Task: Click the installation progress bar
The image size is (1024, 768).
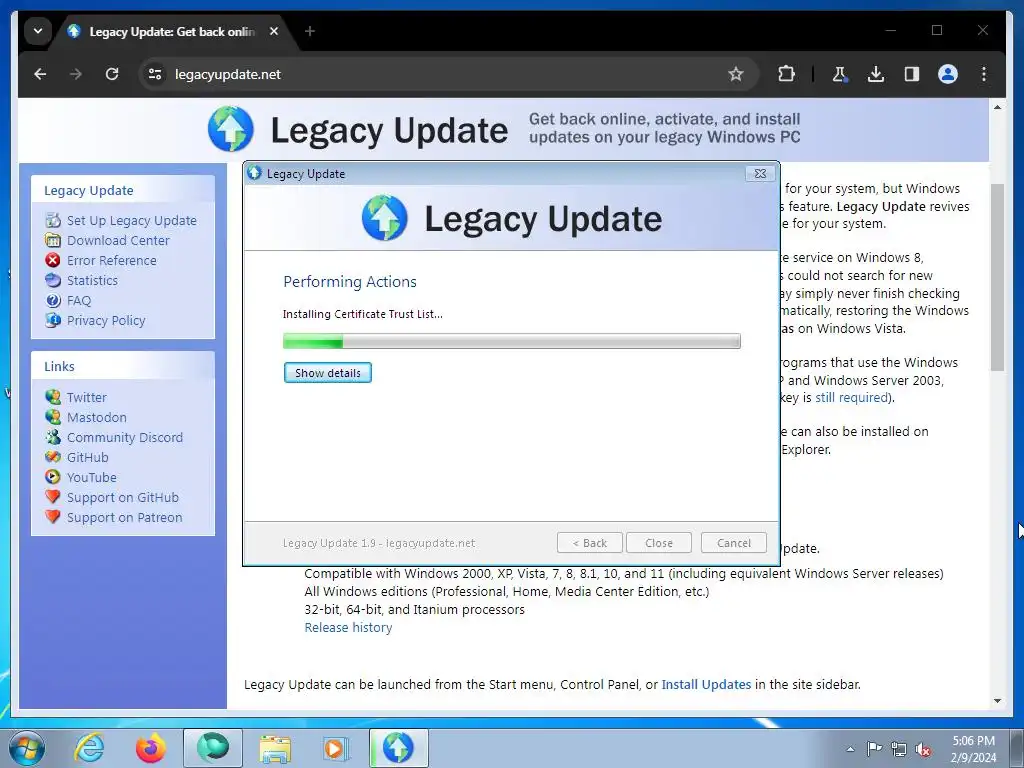Action: 511,341
